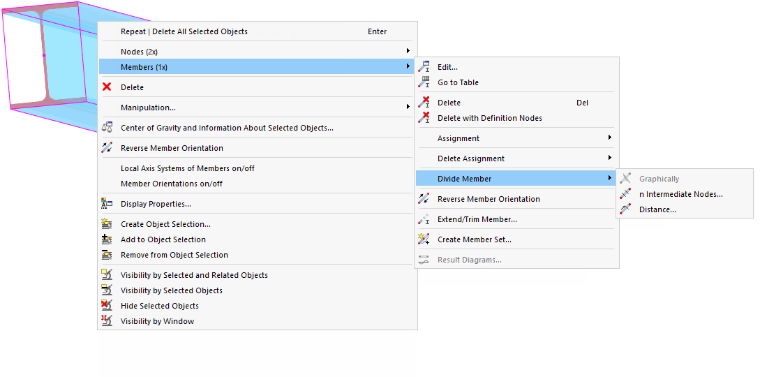This screenshot has width=760, height=377.
Task: Click the Distance divide icon
Action: tap(626, 209)
